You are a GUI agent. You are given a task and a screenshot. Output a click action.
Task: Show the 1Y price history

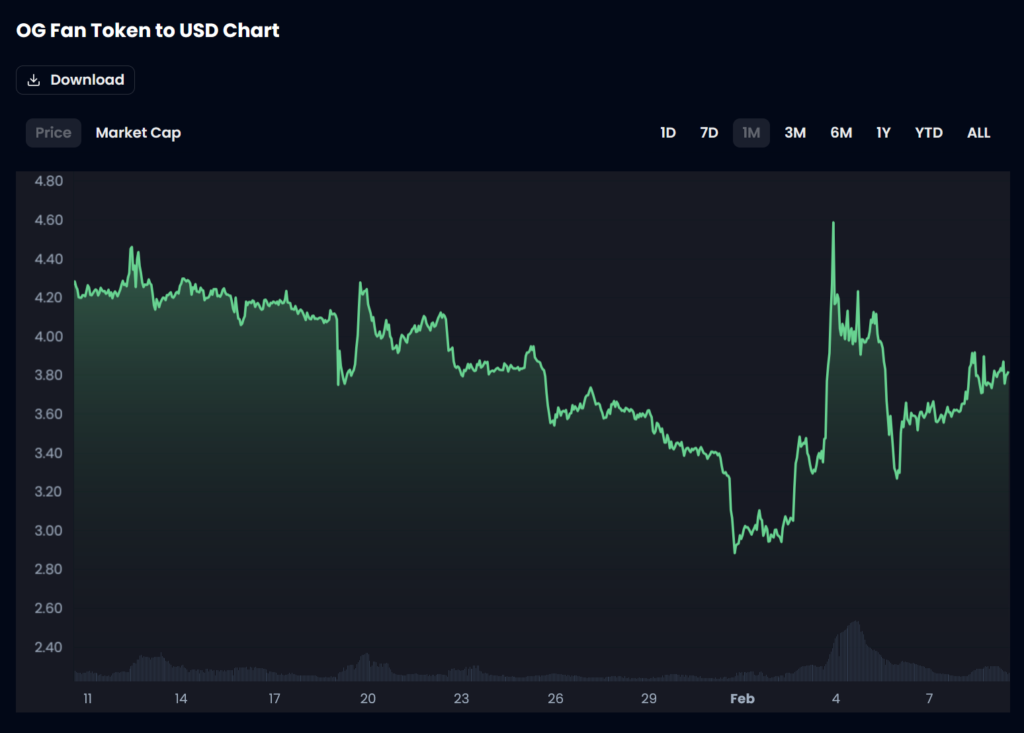[883, 133]
